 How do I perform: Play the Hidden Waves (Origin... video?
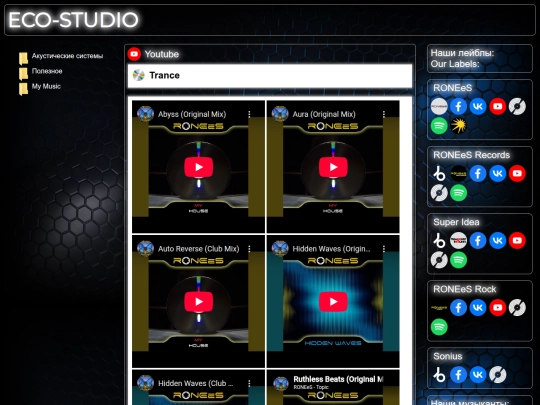pos(333,302)
